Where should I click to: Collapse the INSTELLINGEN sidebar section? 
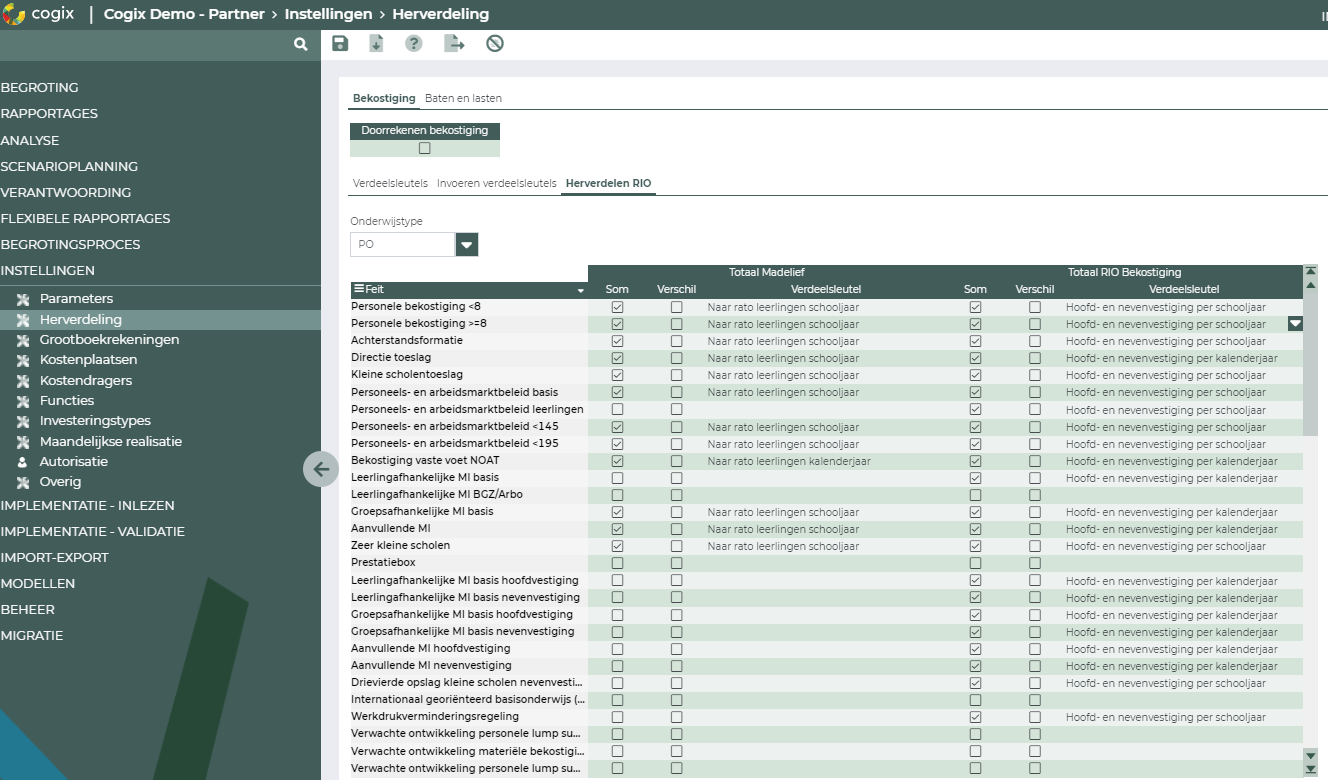[x=47, y=271]
